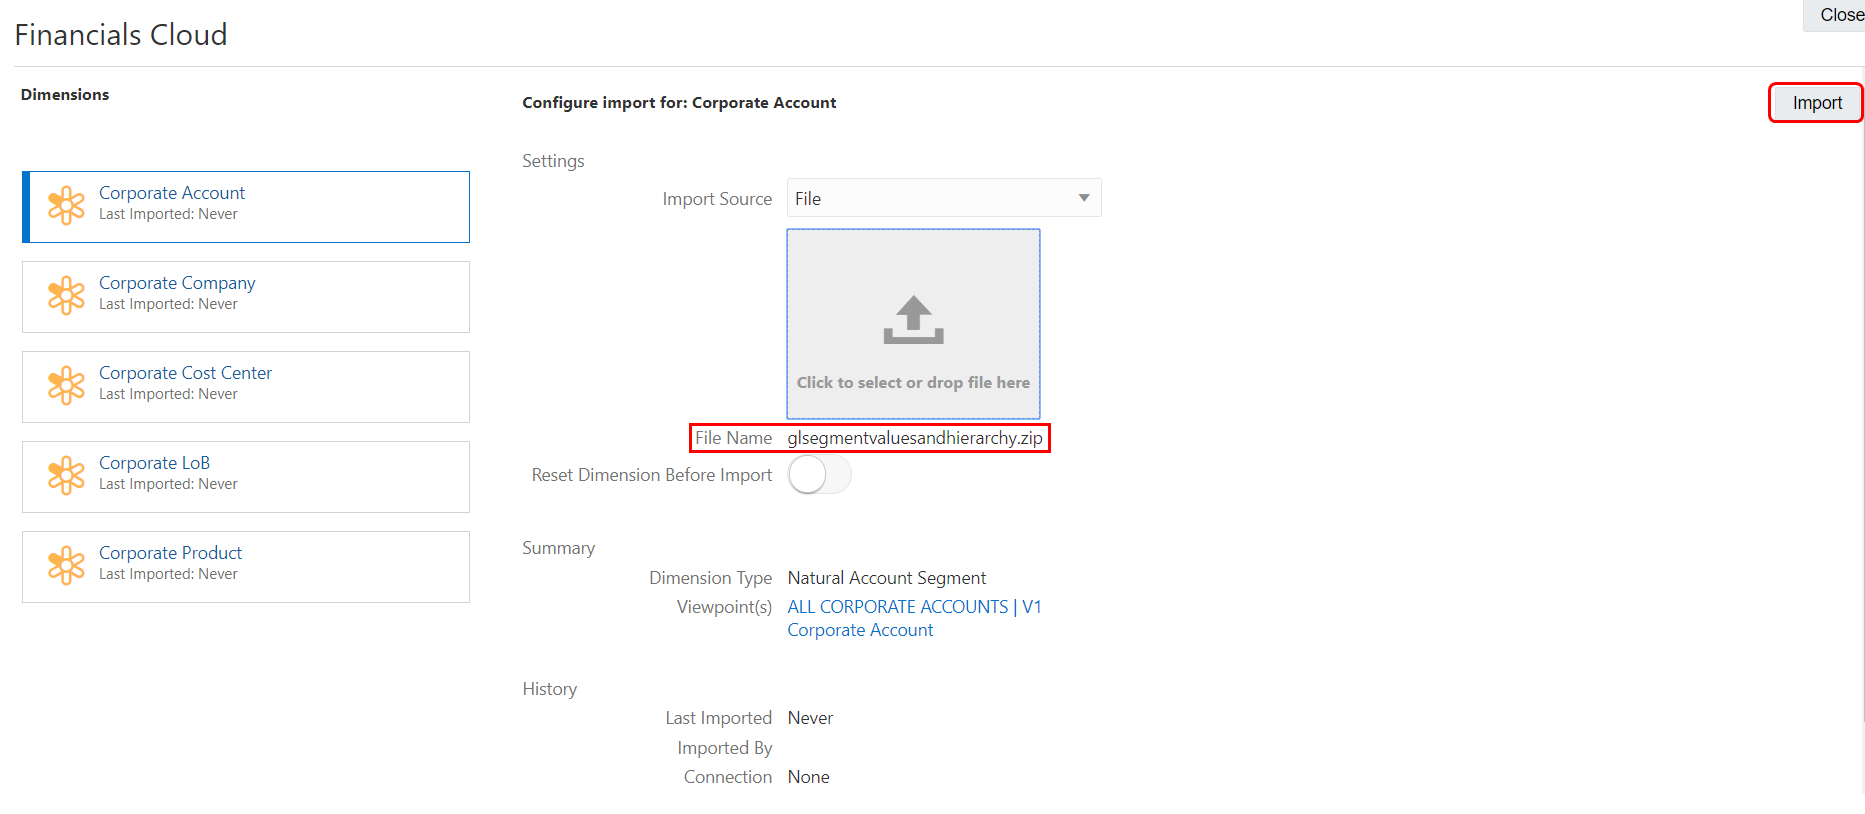Click the Settings section heading
The image size is (1865, 814).
(553, 161)
